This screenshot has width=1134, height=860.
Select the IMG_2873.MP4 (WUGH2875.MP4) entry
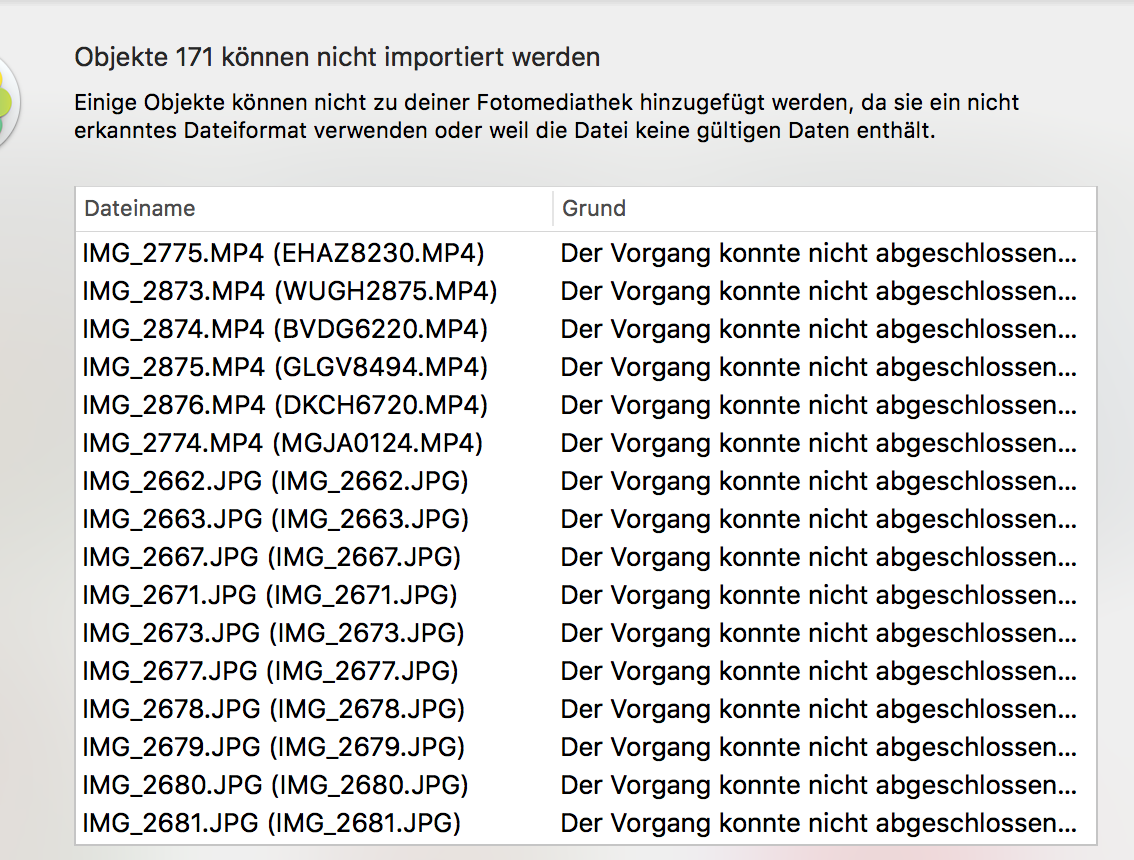(289, 292)
